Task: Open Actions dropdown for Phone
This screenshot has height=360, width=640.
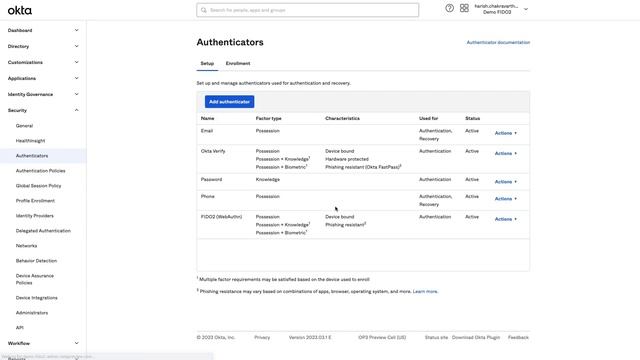Action: (x=506, y=199)
